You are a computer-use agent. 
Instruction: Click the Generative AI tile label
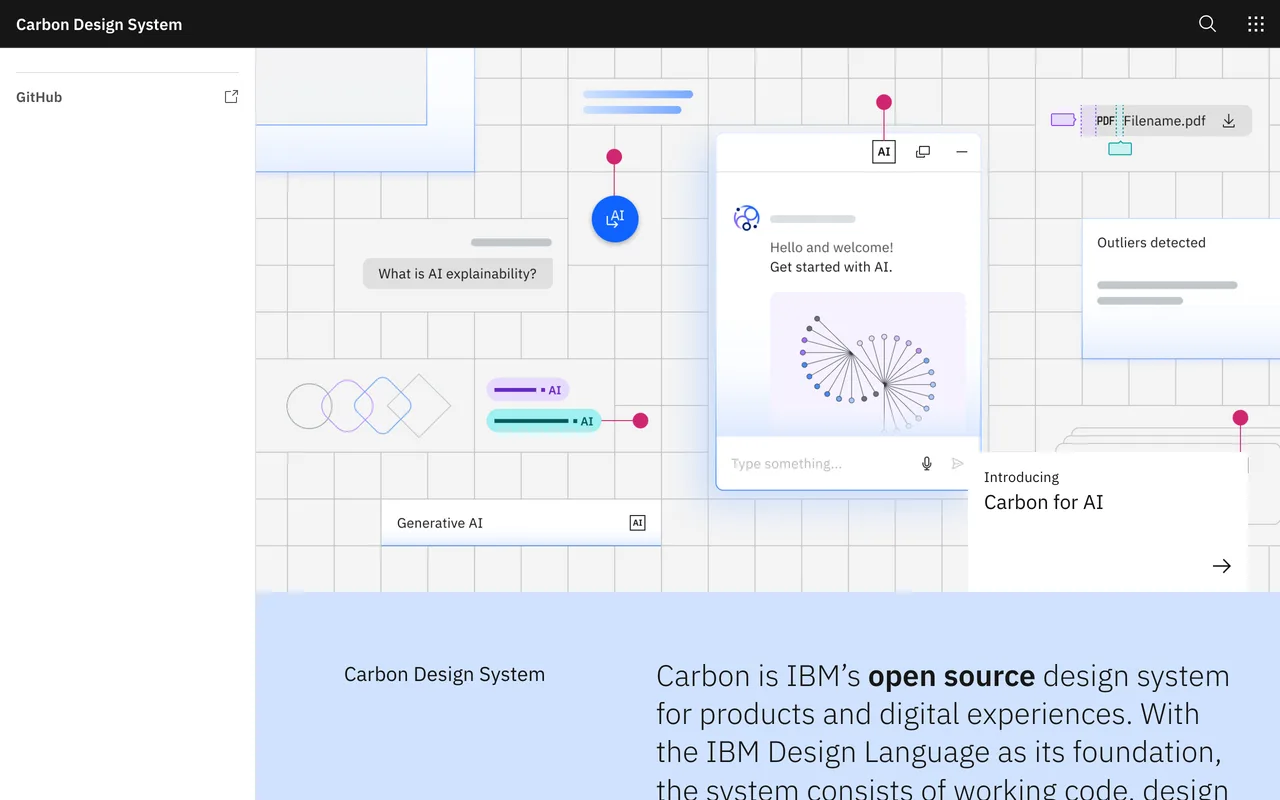pyautogui.click(x=440, y=523)
